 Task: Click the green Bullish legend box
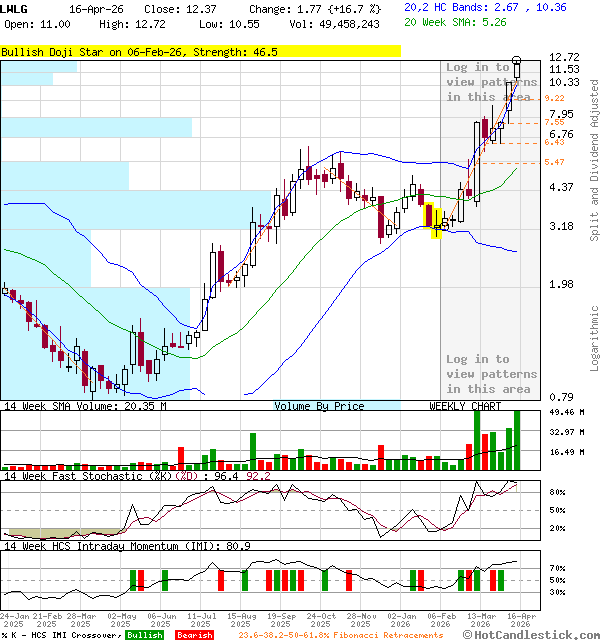tap(144, 634)
